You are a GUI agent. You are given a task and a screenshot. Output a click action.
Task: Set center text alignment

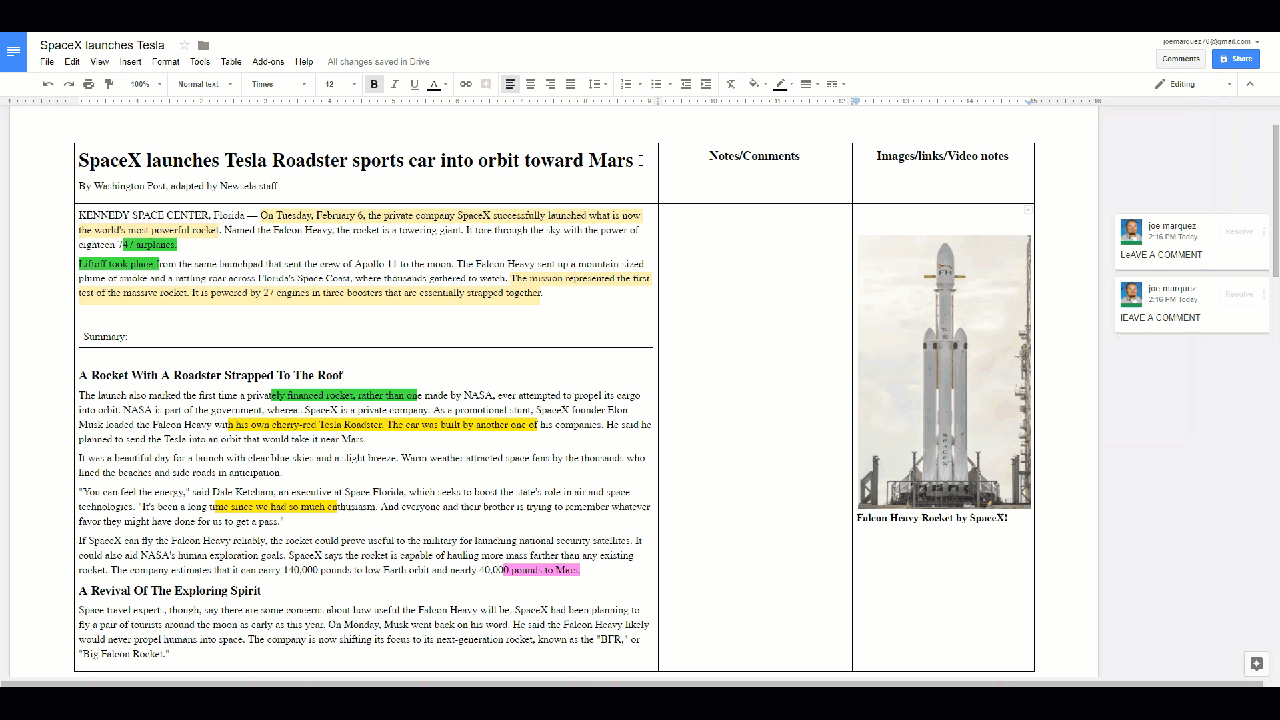(530, 84)
